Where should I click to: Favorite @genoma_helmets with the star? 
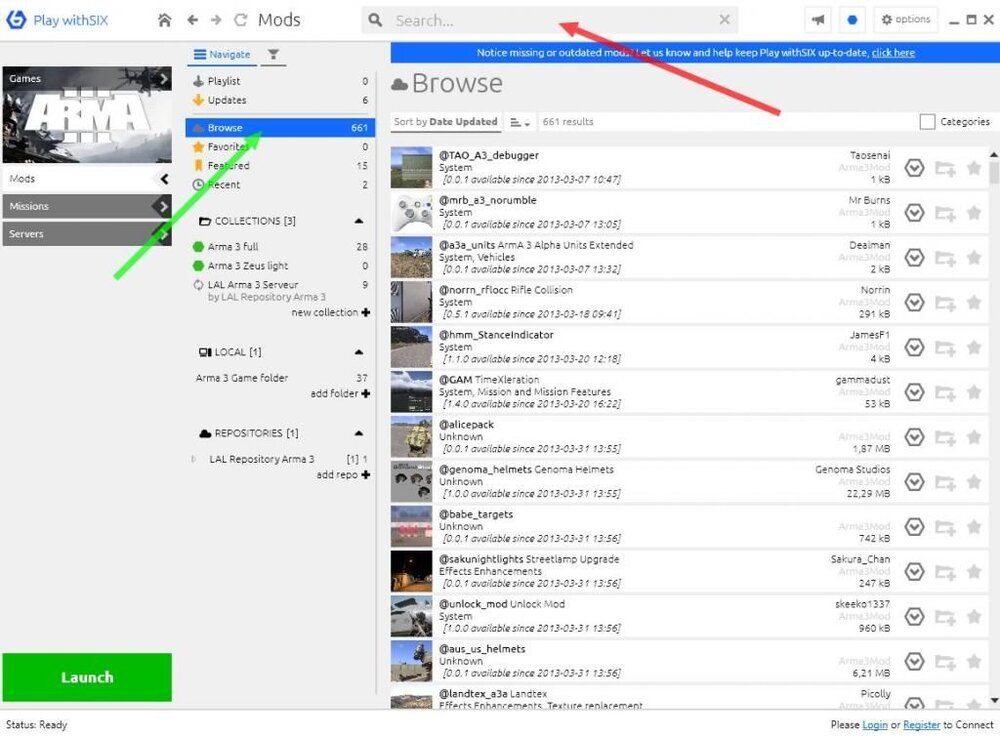tap(974, 482)
